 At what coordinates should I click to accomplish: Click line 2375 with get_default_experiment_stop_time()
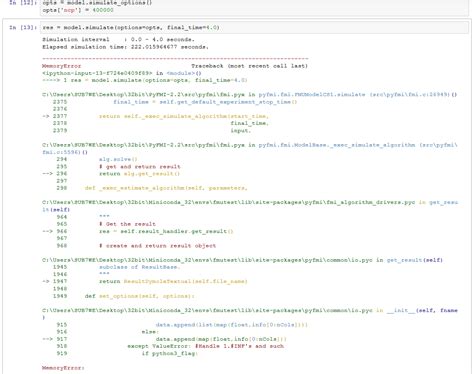tap(175, 102)
